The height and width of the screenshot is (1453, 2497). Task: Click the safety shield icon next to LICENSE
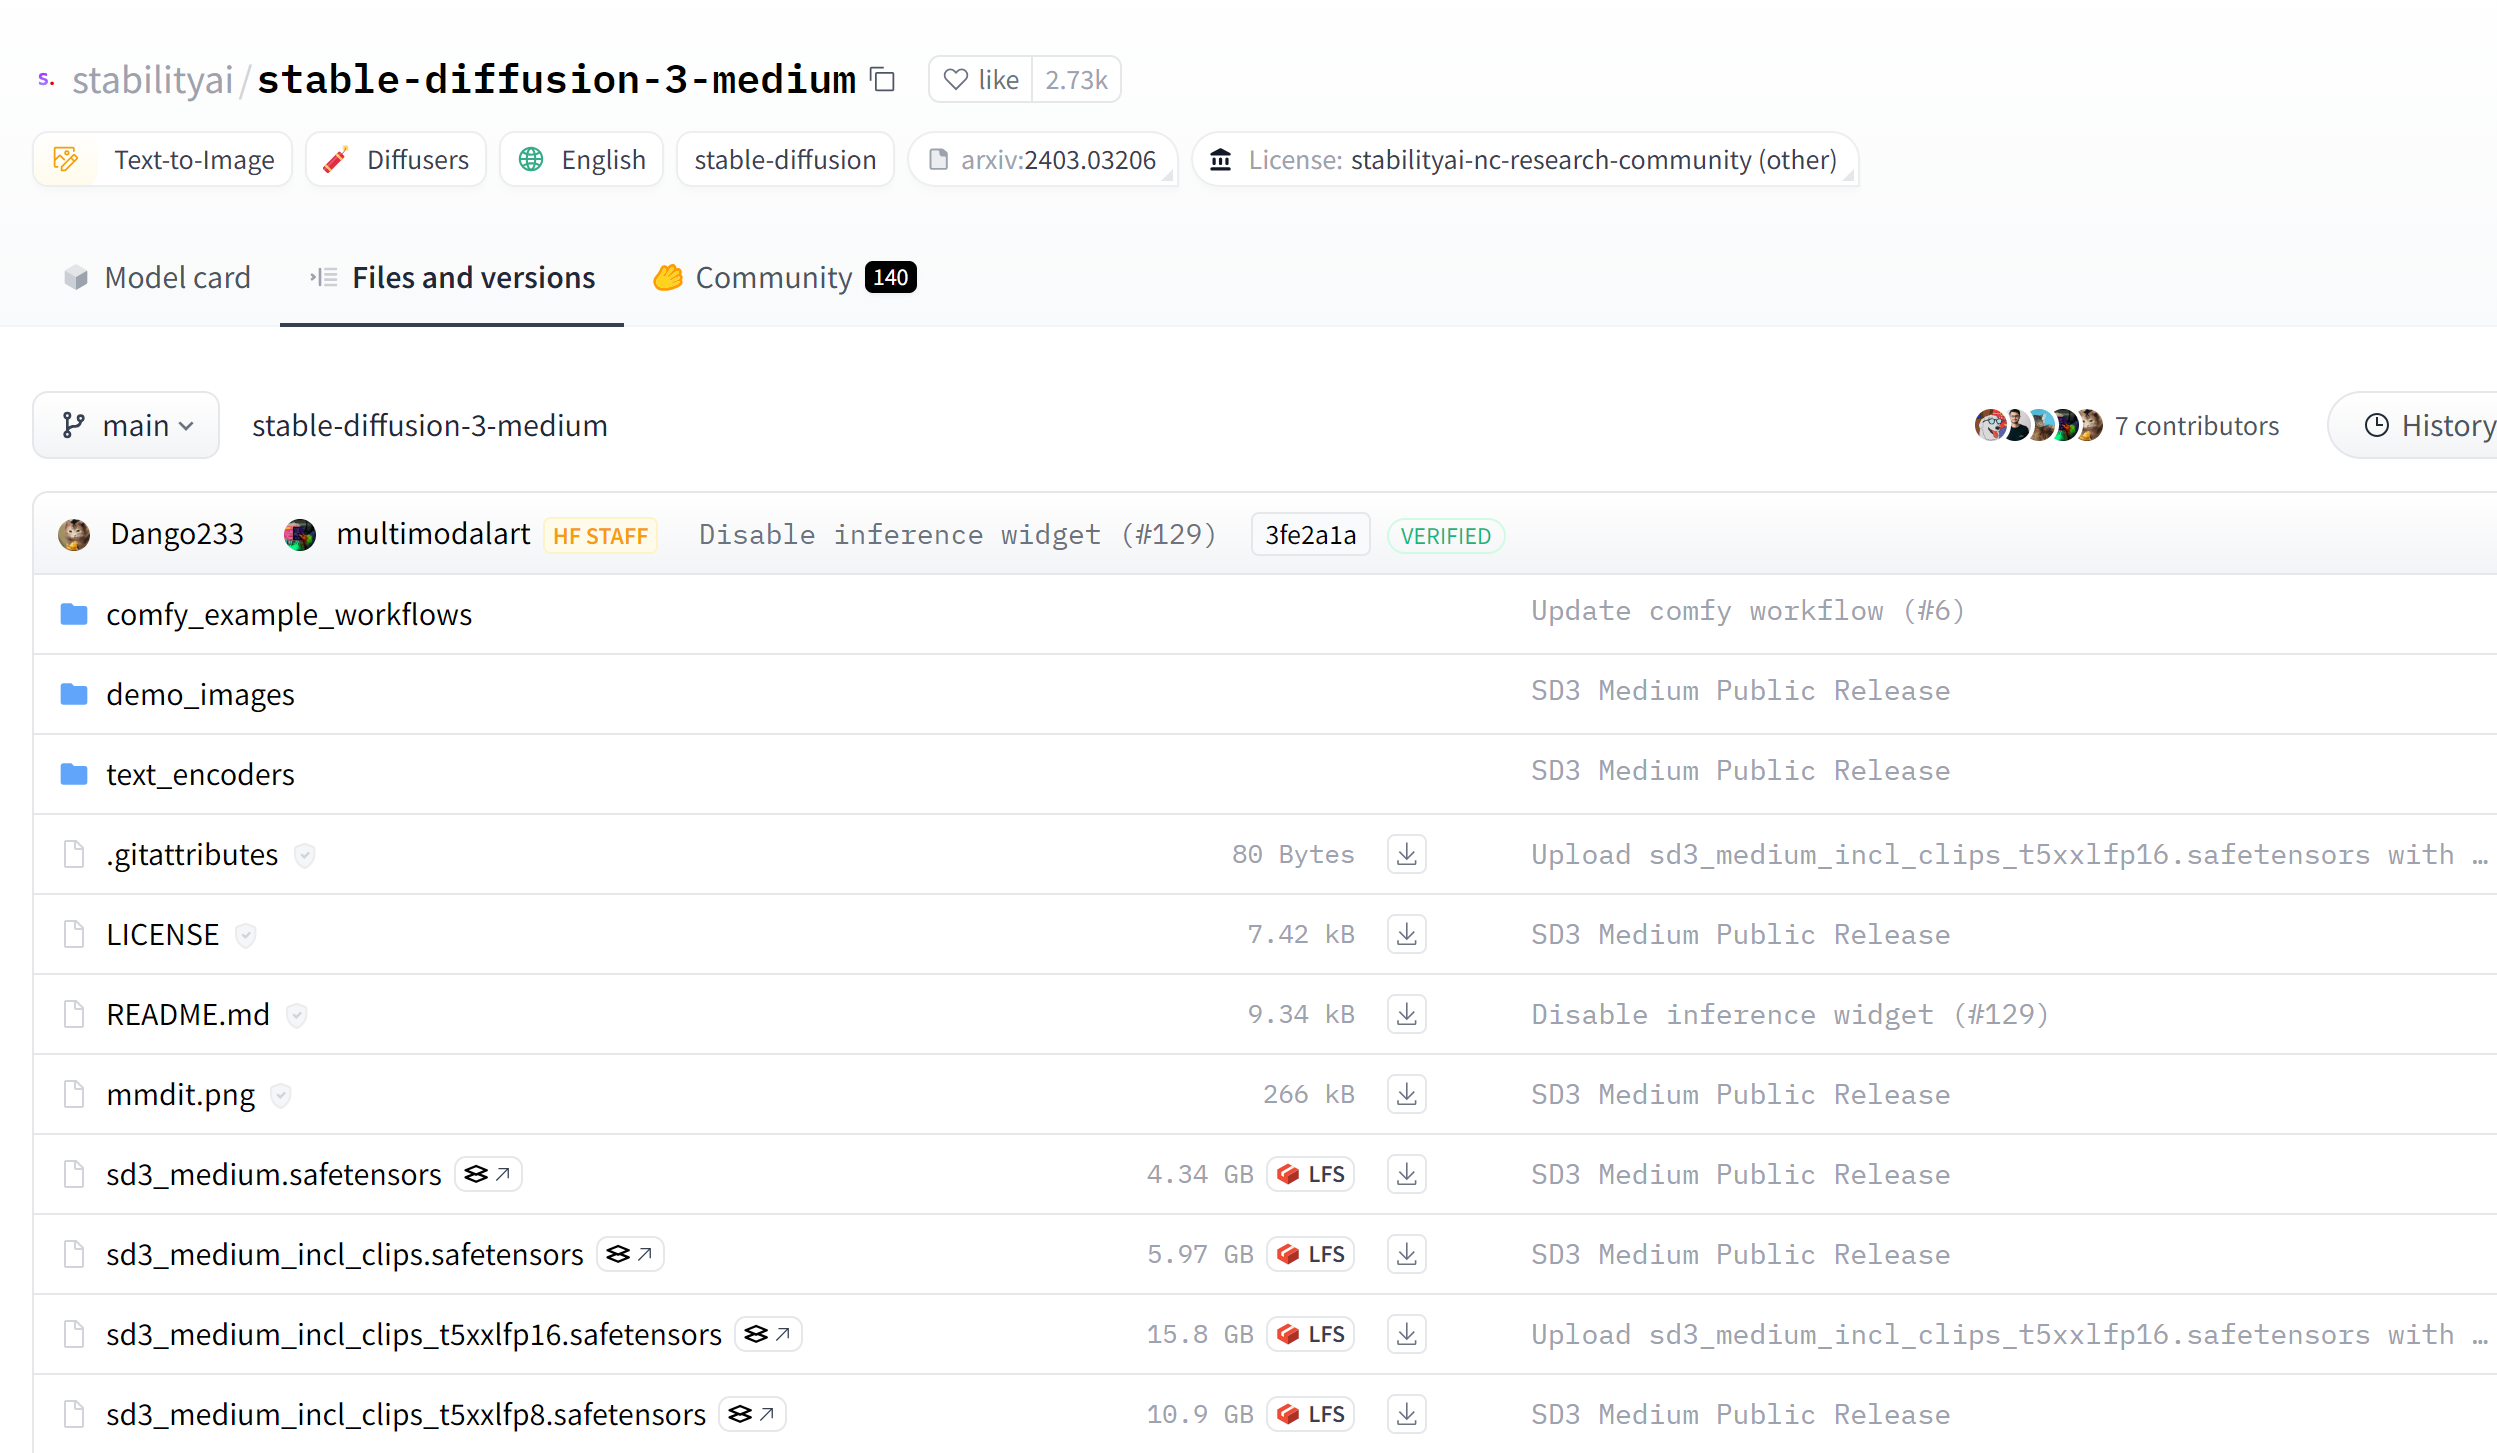[246, 935]
